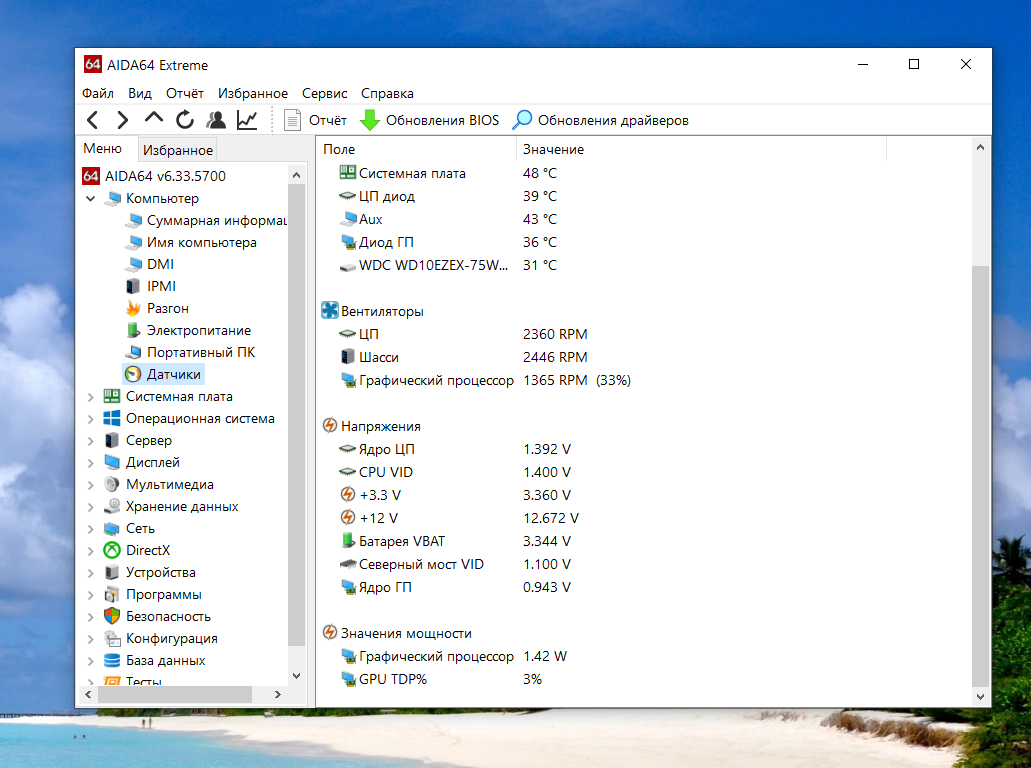Open the Сервис menu
Screen dimensions: 1031x768
click(x=324, y=93)
